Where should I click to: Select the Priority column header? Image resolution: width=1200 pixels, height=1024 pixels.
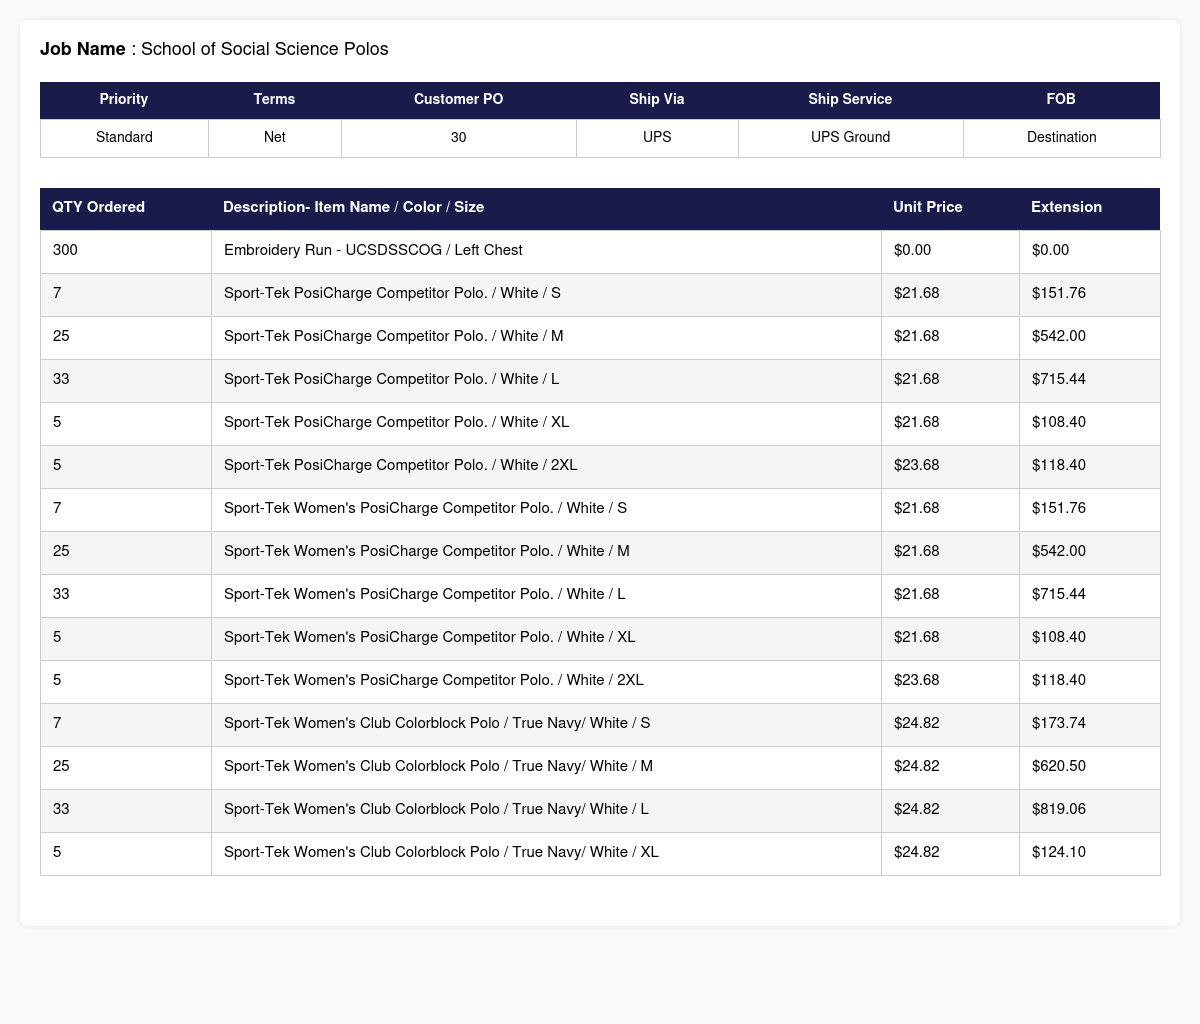click(124, 99)
